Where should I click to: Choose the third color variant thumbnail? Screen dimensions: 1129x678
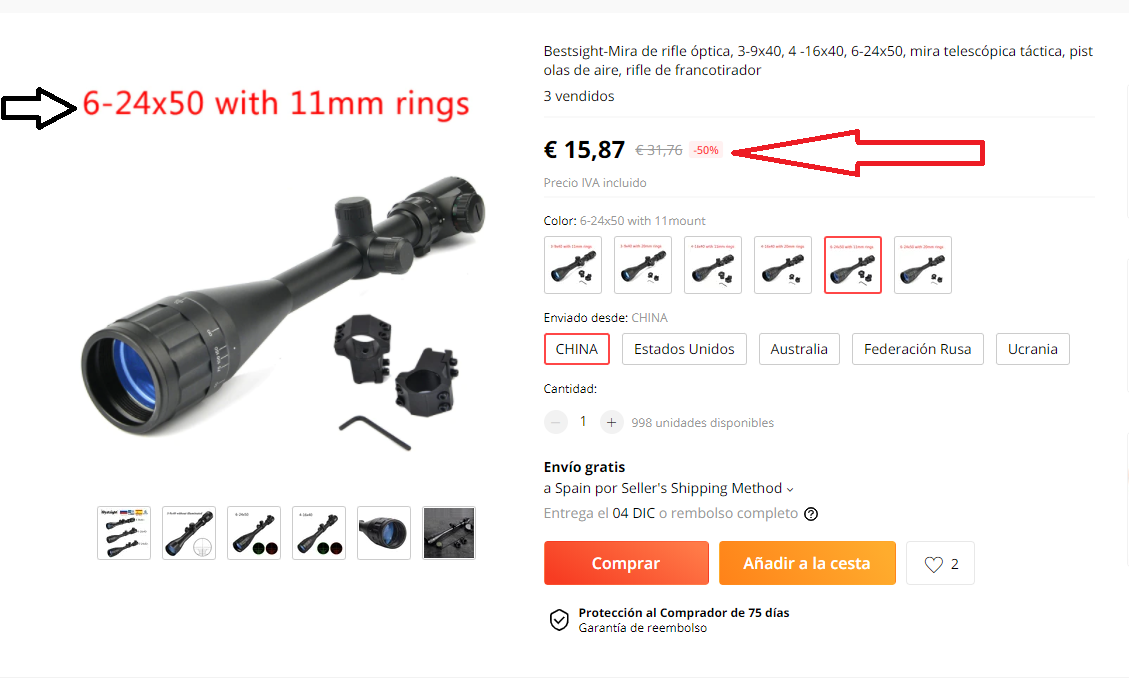(x=713, y=265)
